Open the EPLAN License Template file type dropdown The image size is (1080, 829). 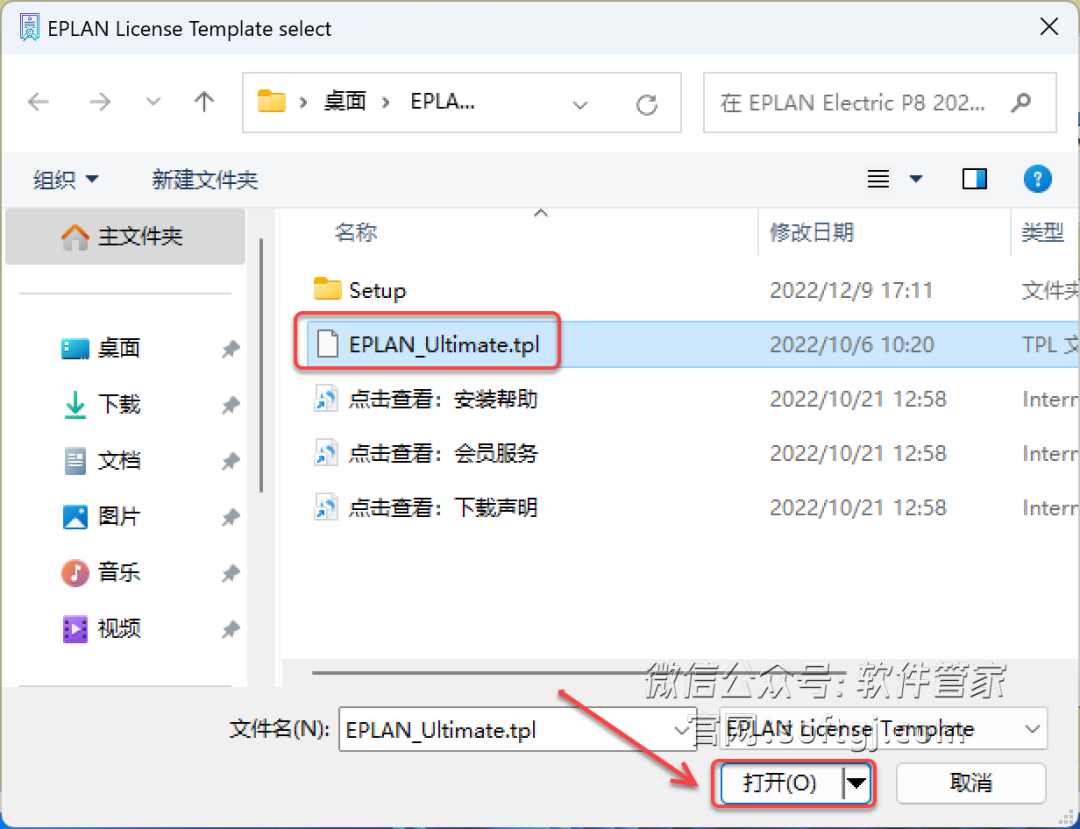(883, 728)
